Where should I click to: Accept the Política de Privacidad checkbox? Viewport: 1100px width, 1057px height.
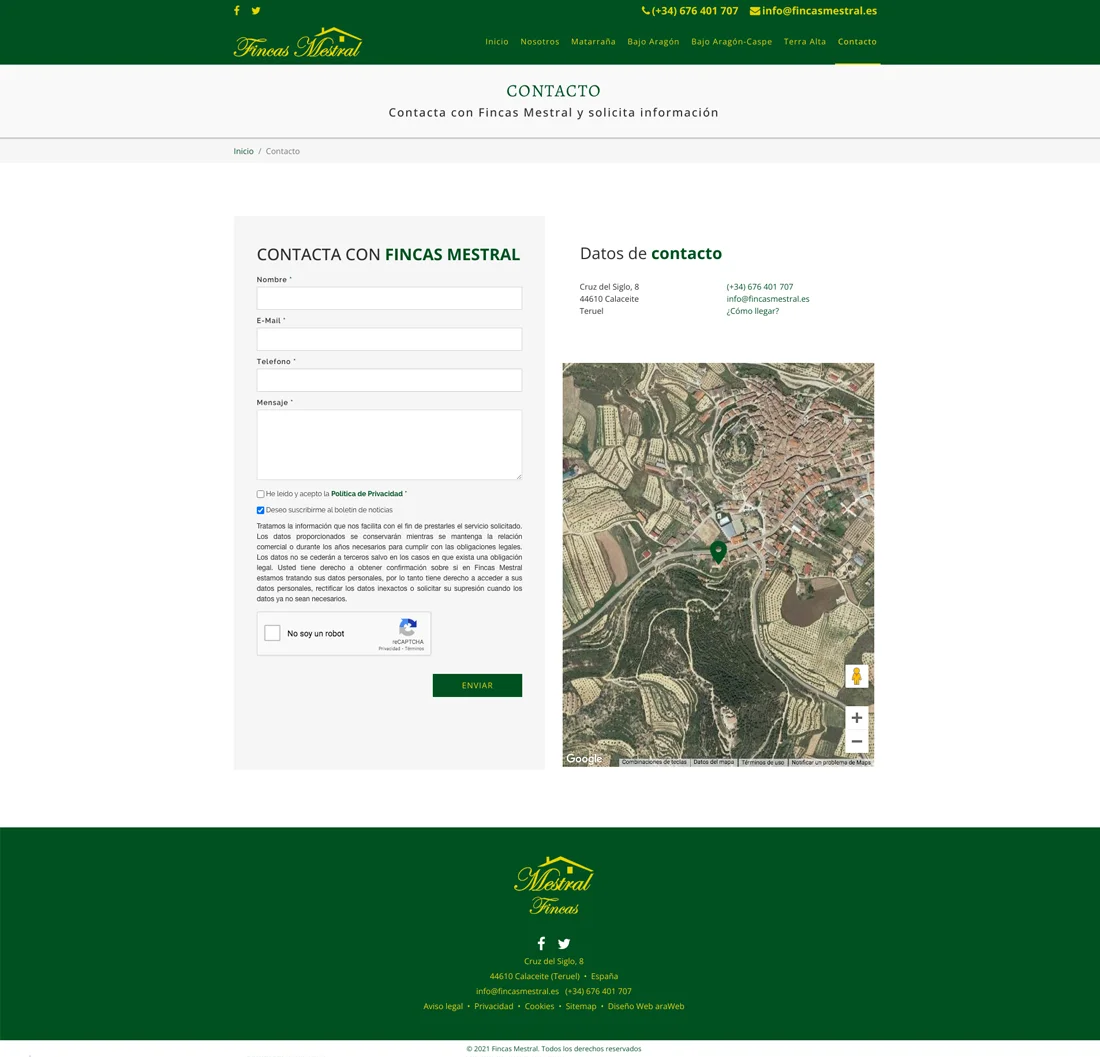click(x=260, y=494)
